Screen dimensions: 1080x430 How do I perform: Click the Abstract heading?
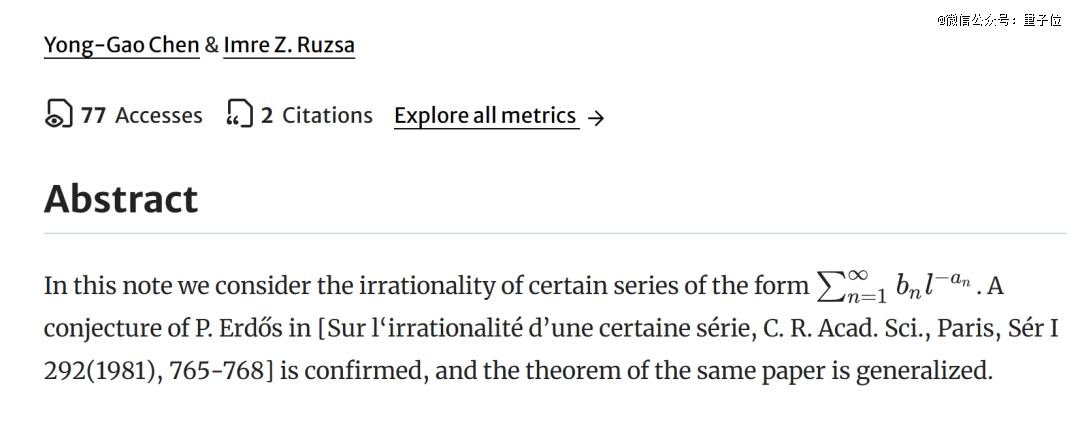tap(121, 199)
